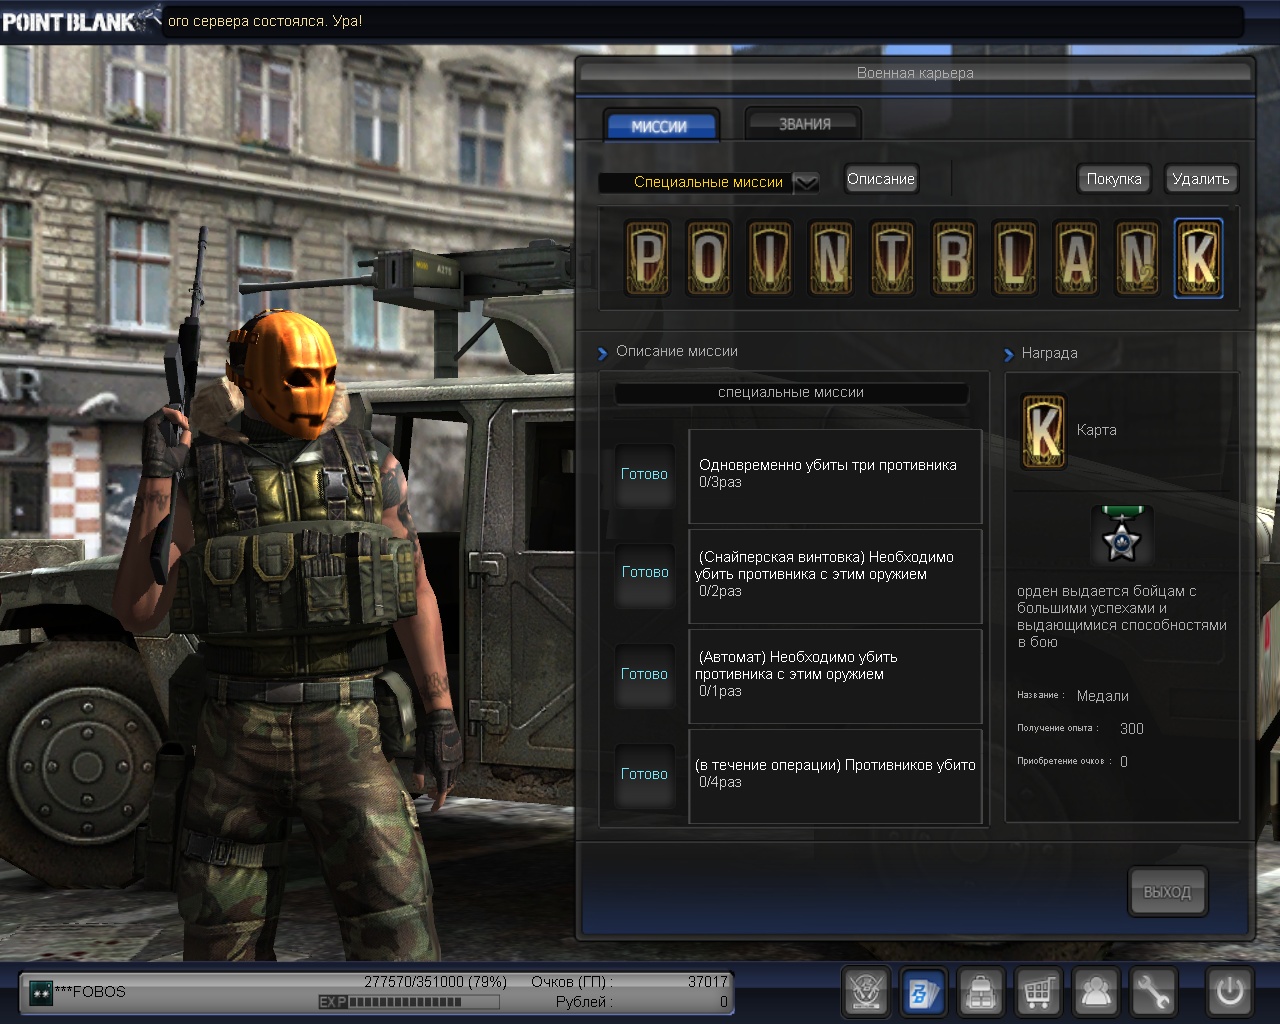Click the Рублей balance label
The width and height of the screenshot is (1280, 1024).
[585, 1002]
